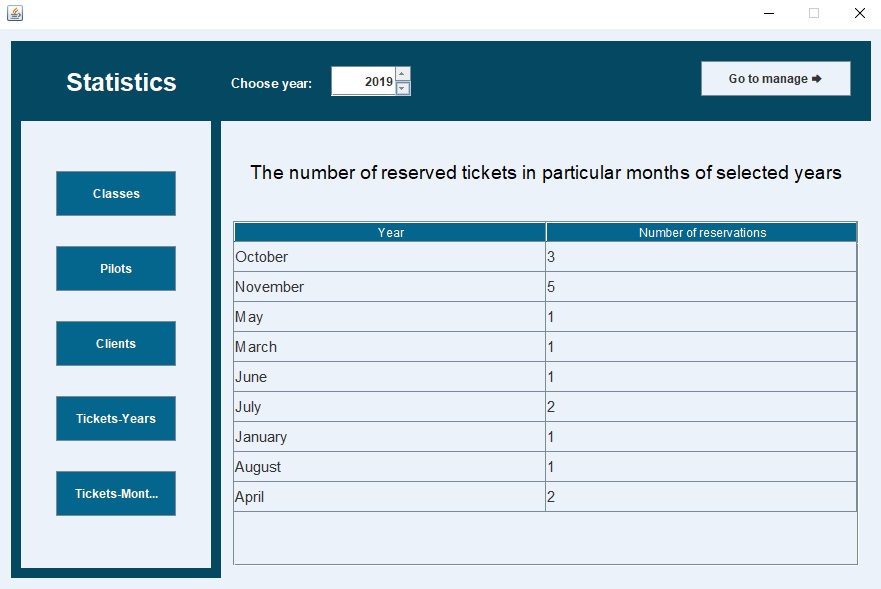Select the April row
The image size is (881, 589).
546,497
